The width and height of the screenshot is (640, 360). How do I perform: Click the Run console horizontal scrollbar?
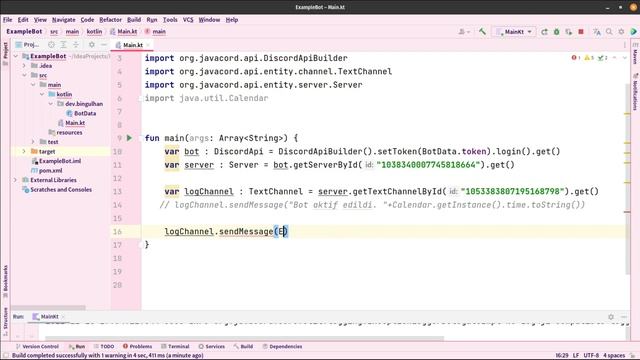pyautogui.click(x=244, y=338)
